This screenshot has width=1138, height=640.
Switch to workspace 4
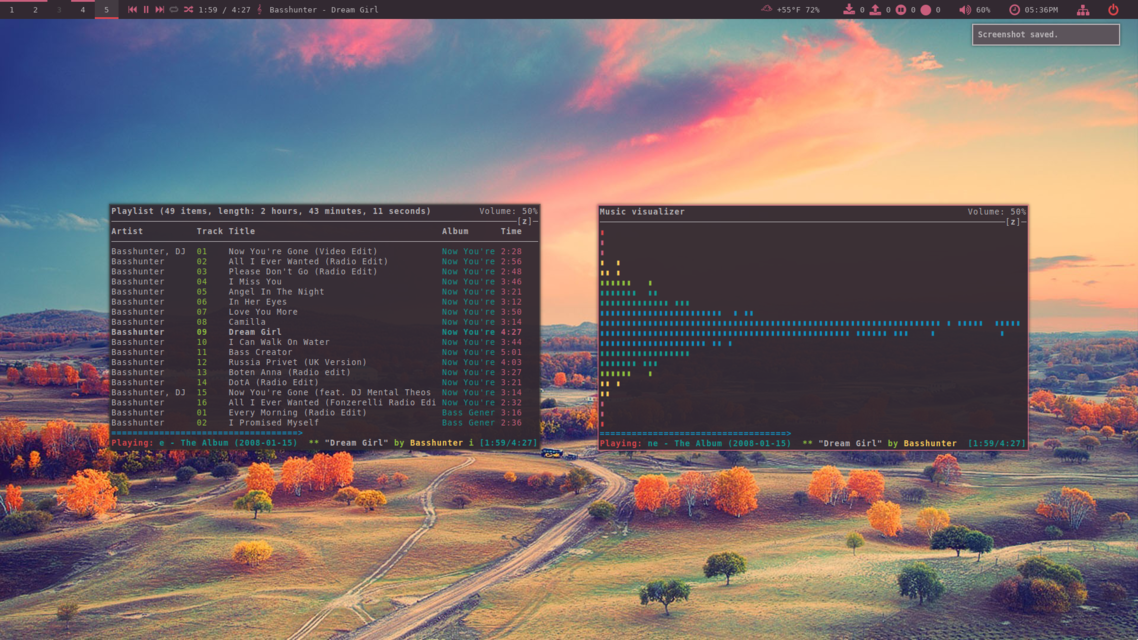tap(84, 9)
